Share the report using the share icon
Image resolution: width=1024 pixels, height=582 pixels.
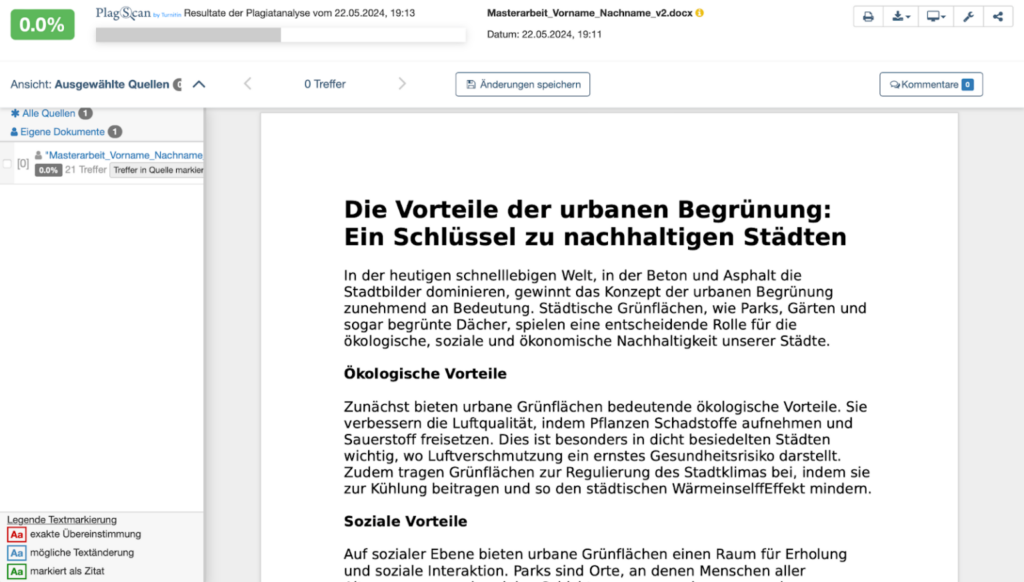click(998, 16)
